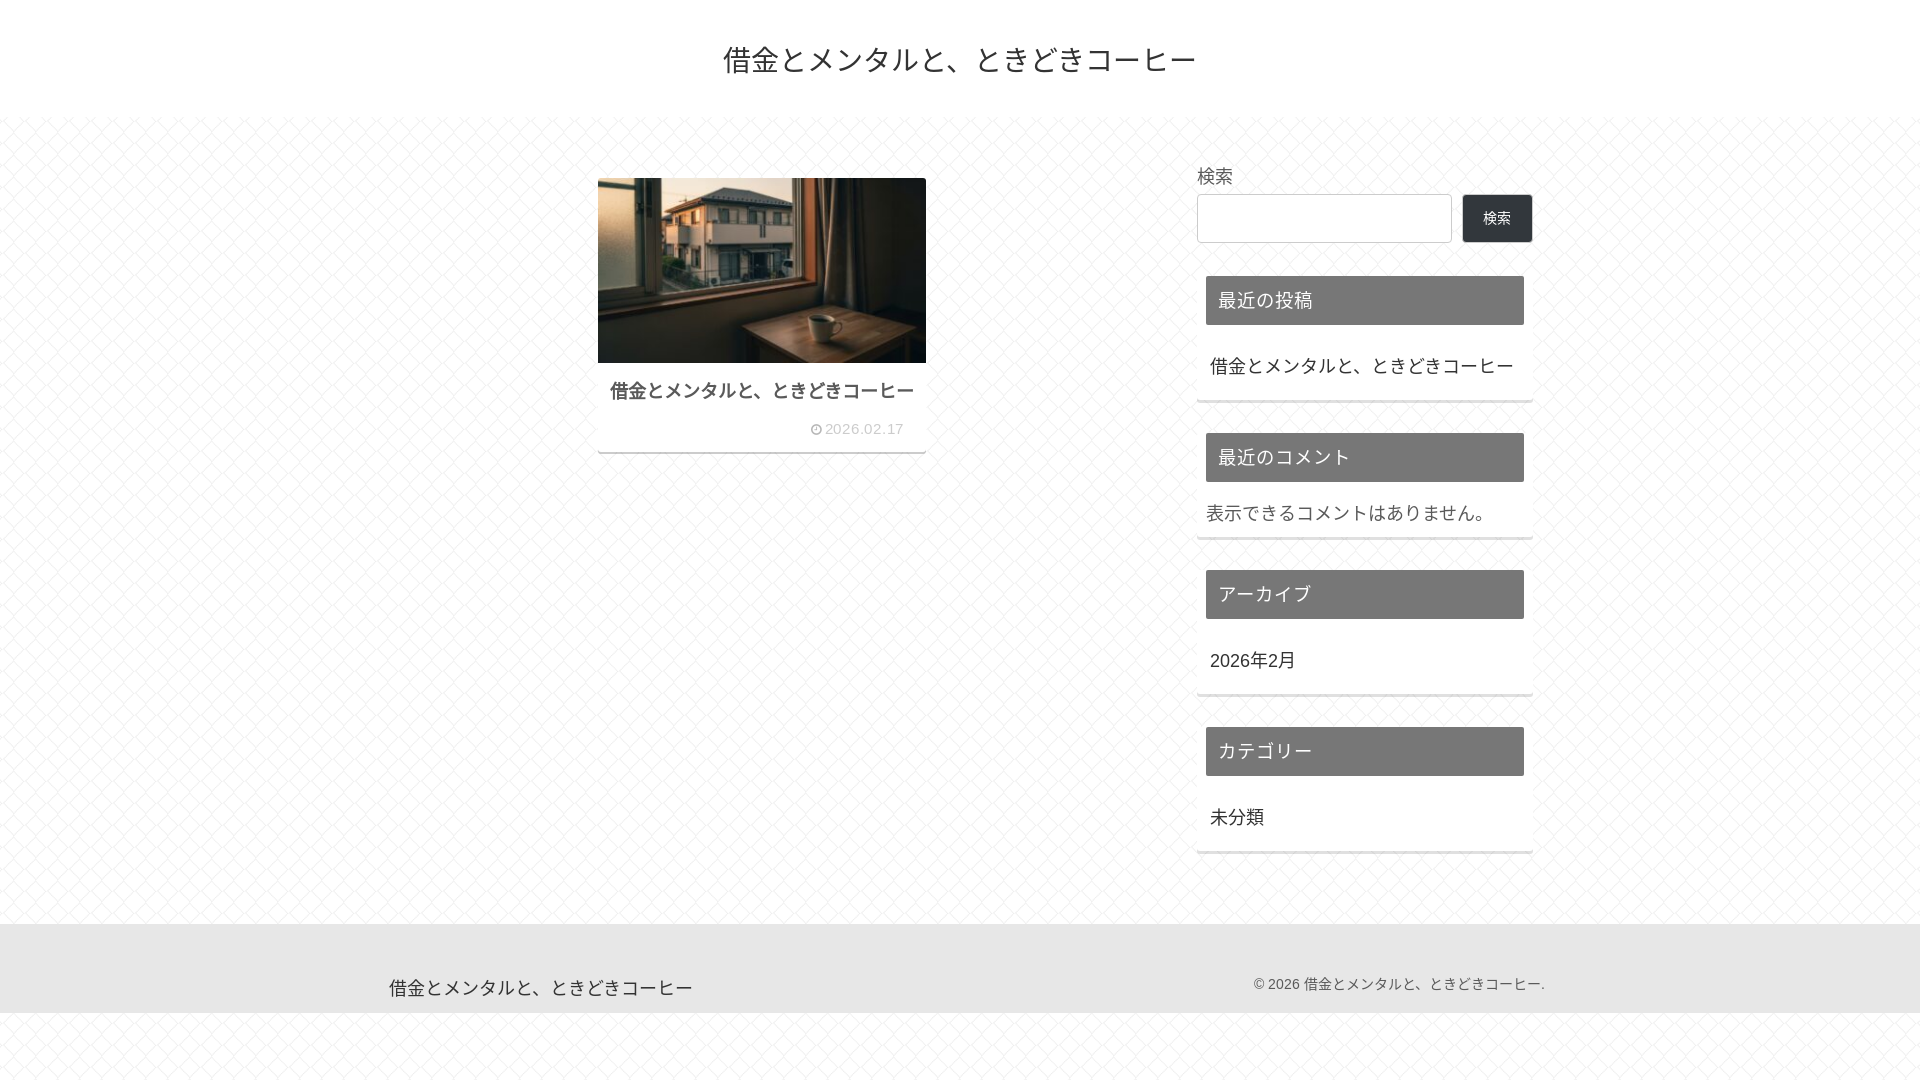Open the footer site title link
Image resolution: width=1920 pixels, height=1080 pixels.
pyautogui.click(x=541, y=988)
